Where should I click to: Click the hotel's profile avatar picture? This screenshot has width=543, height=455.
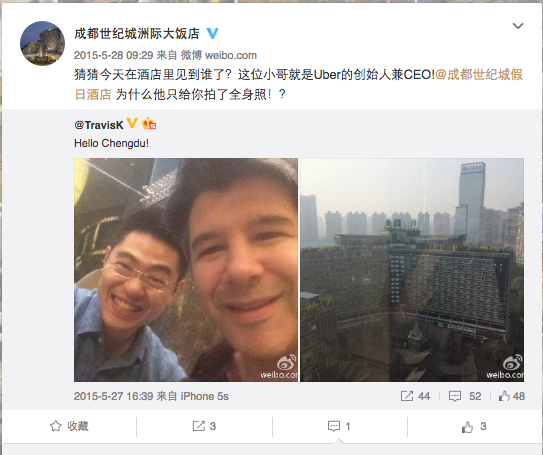pos(42,43)
